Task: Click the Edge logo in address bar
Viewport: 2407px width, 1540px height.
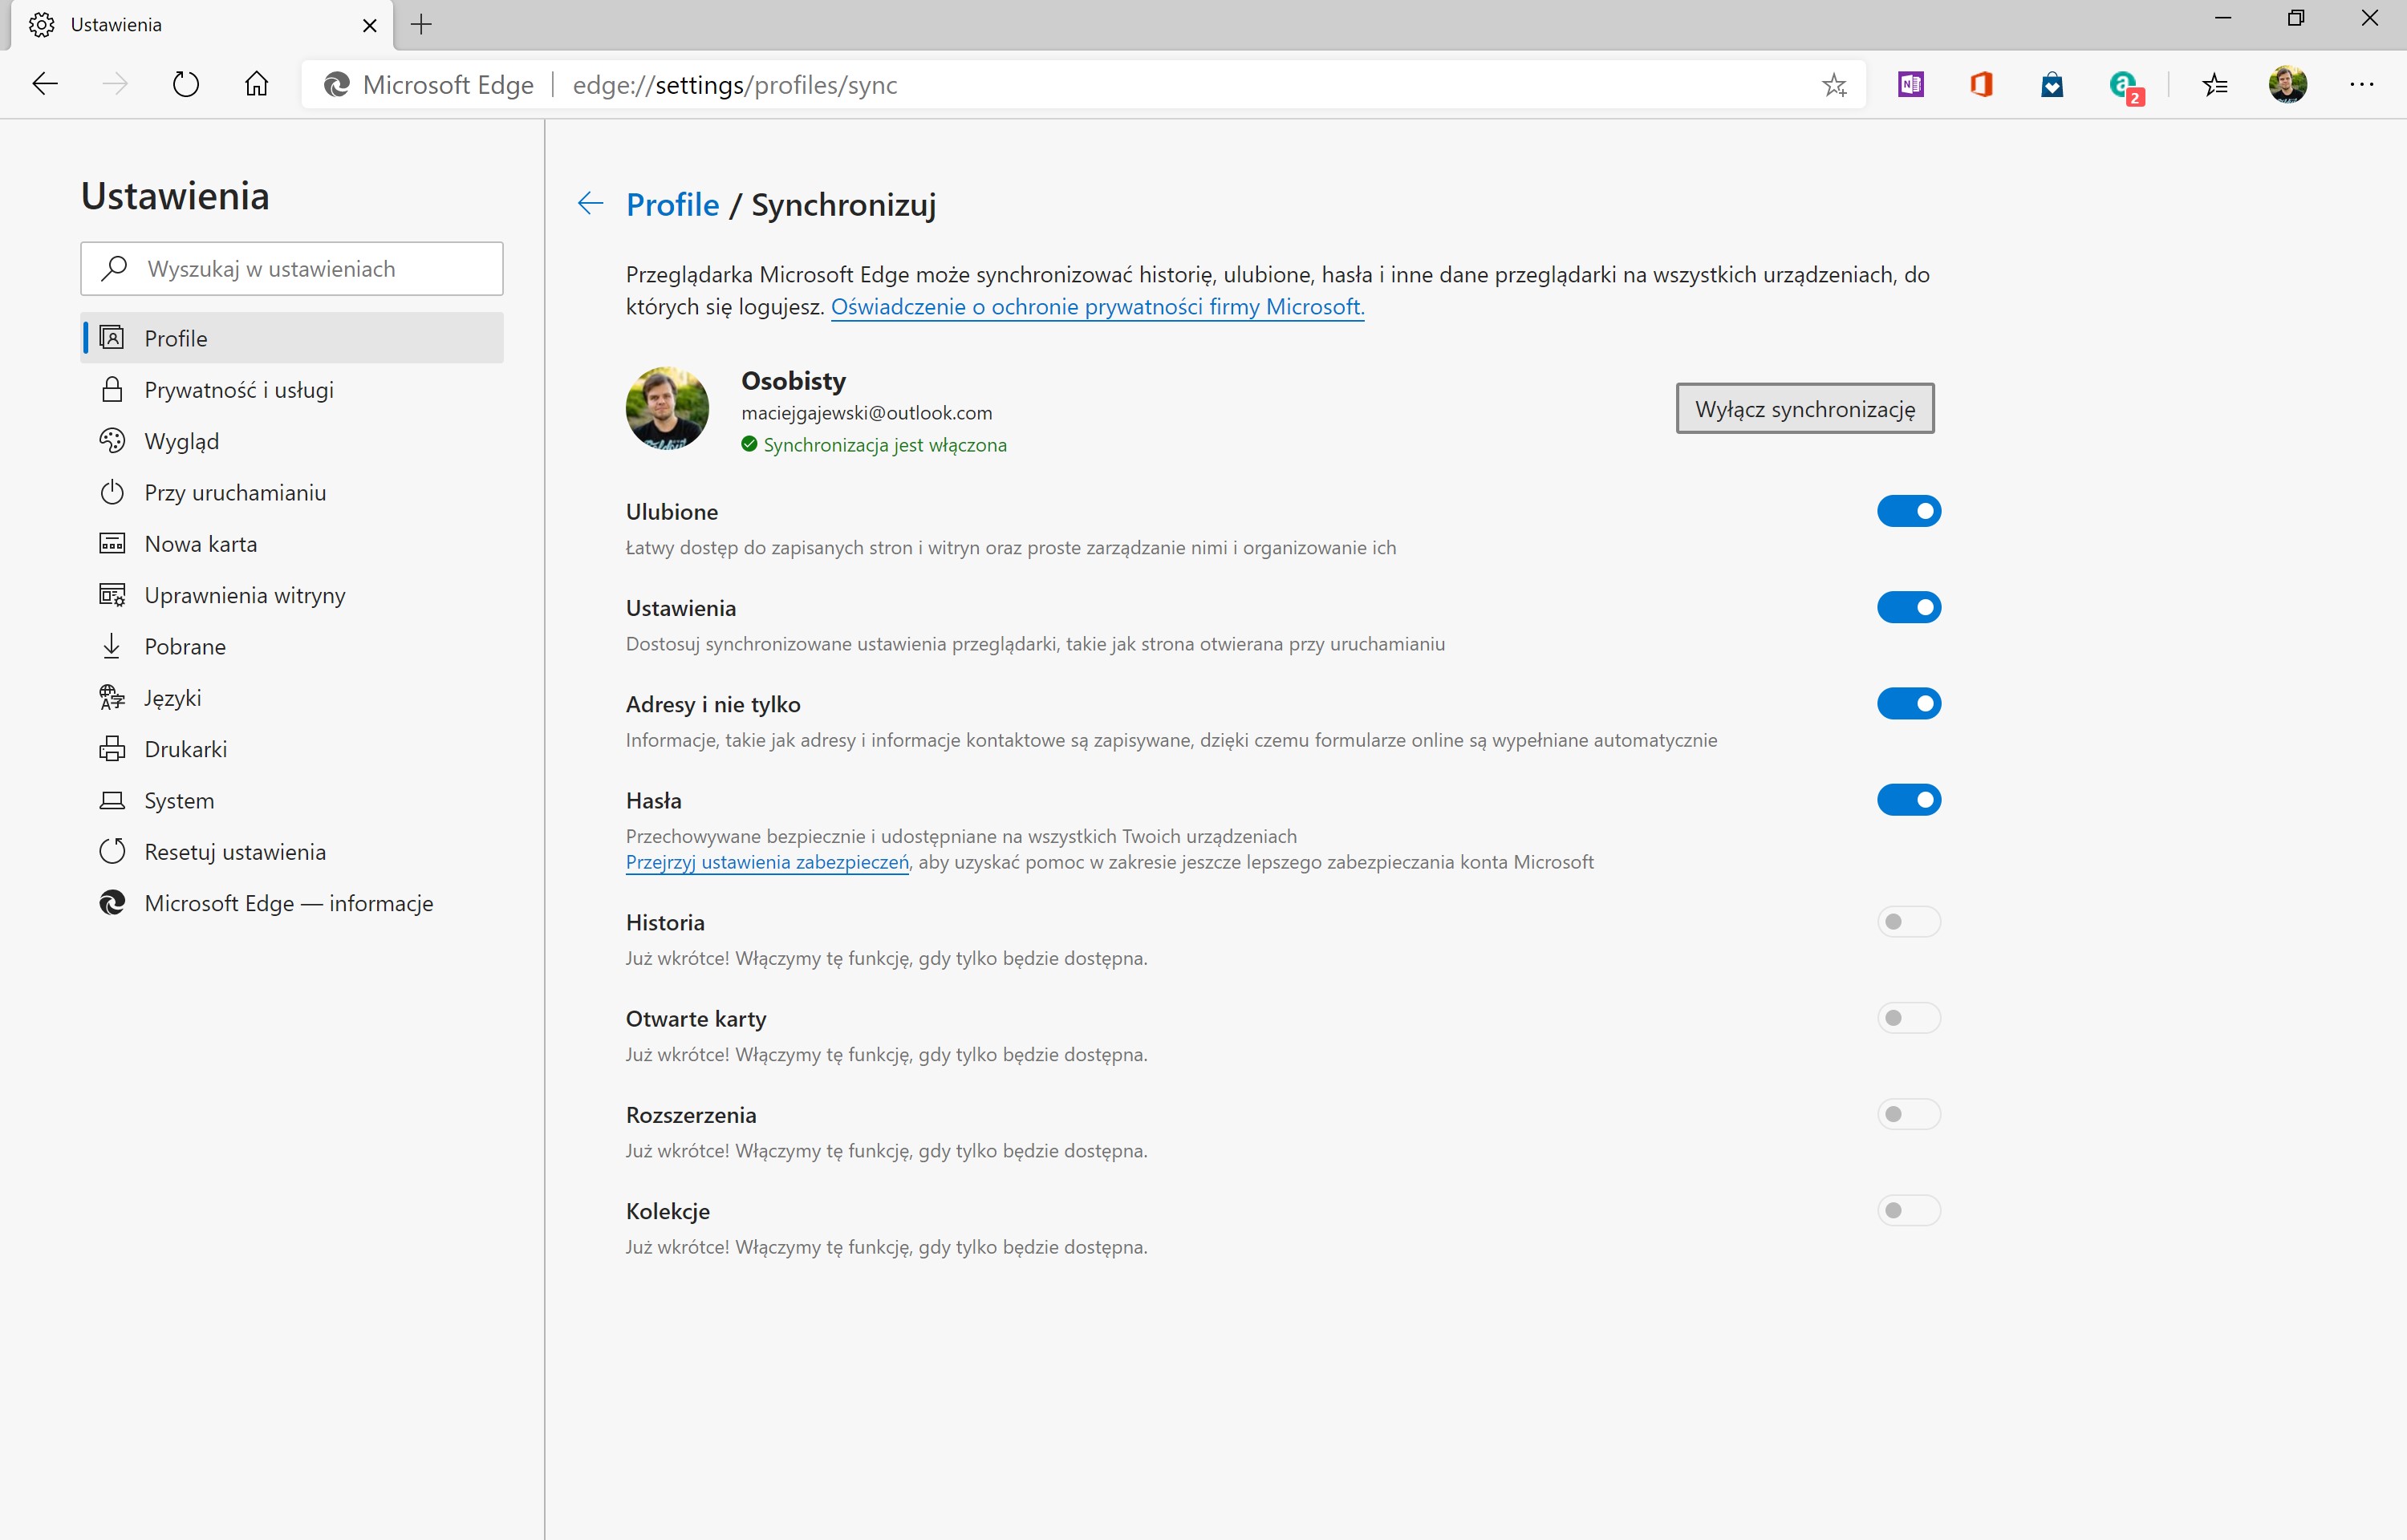Action: click(x=337, y=85)
